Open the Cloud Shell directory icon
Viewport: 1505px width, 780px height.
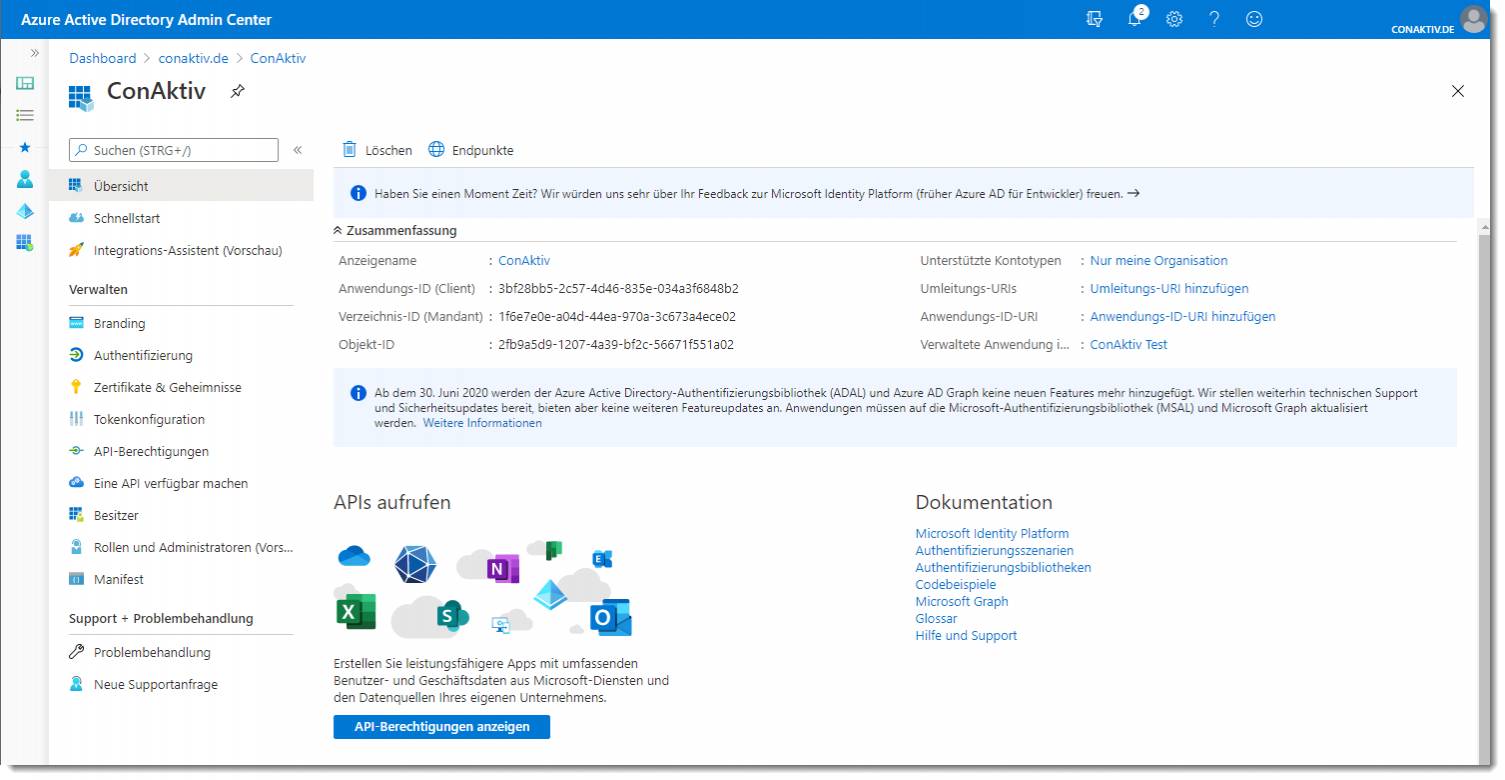(x=1094, y=19)
